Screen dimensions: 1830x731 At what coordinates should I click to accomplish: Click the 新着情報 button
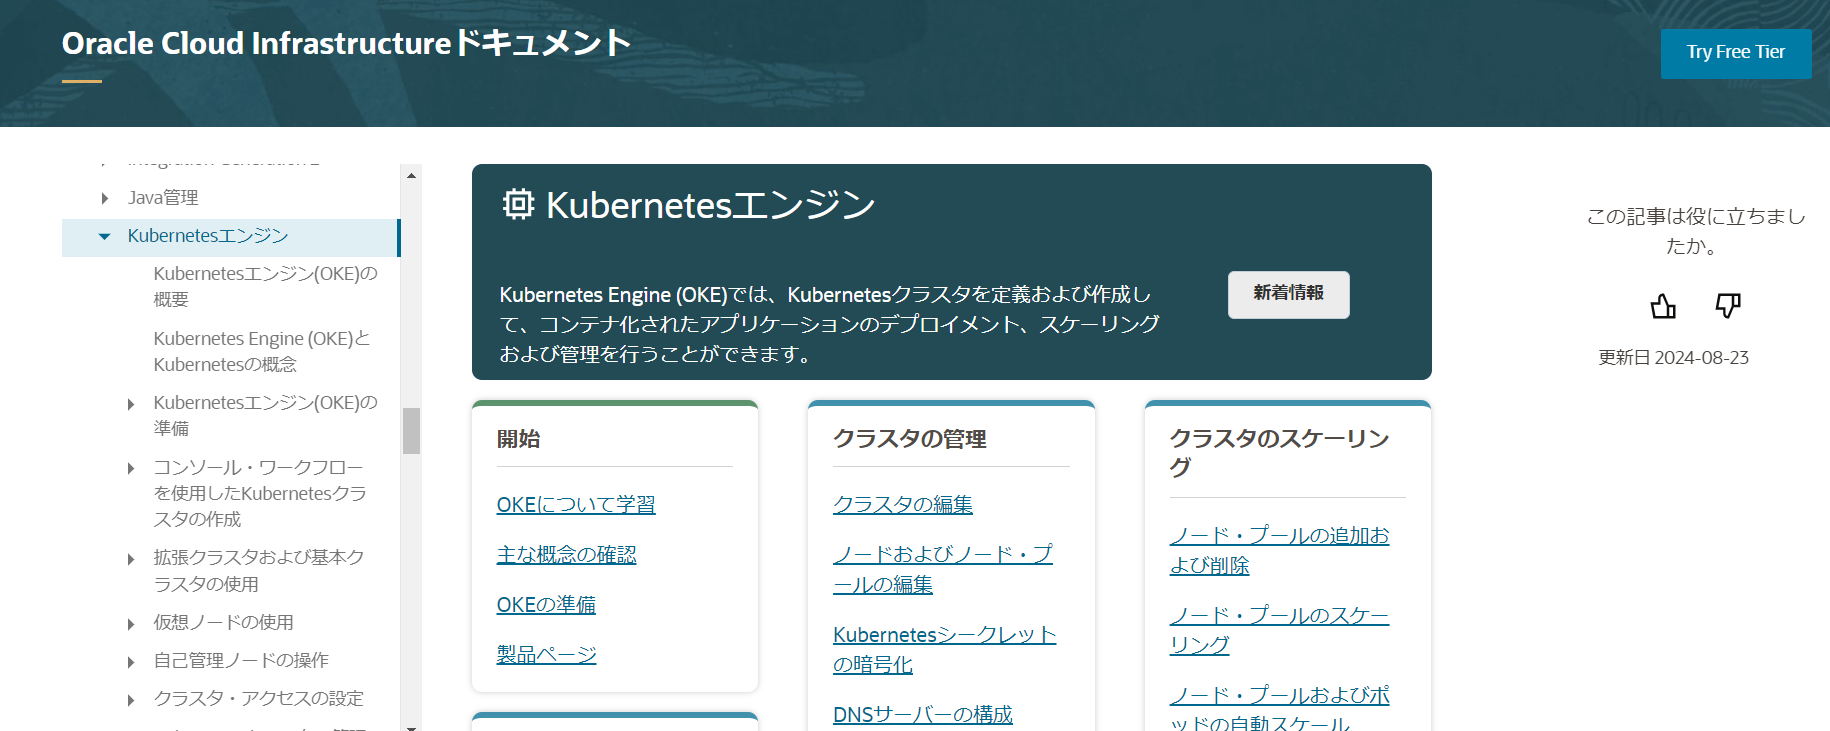1289,294
